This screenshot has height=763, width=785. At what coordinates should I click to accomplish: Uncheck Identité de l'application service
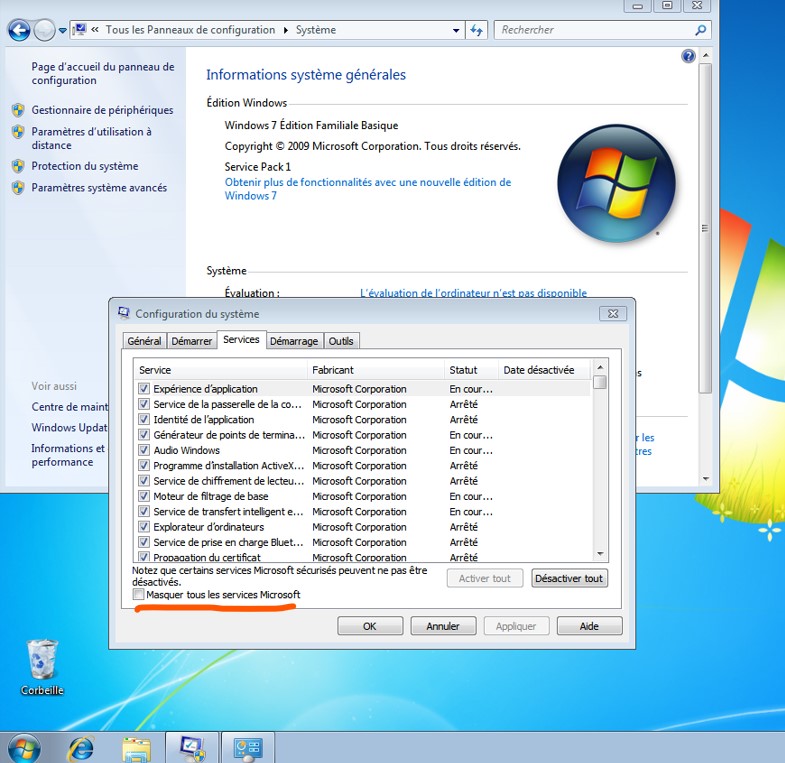[144, 419]
